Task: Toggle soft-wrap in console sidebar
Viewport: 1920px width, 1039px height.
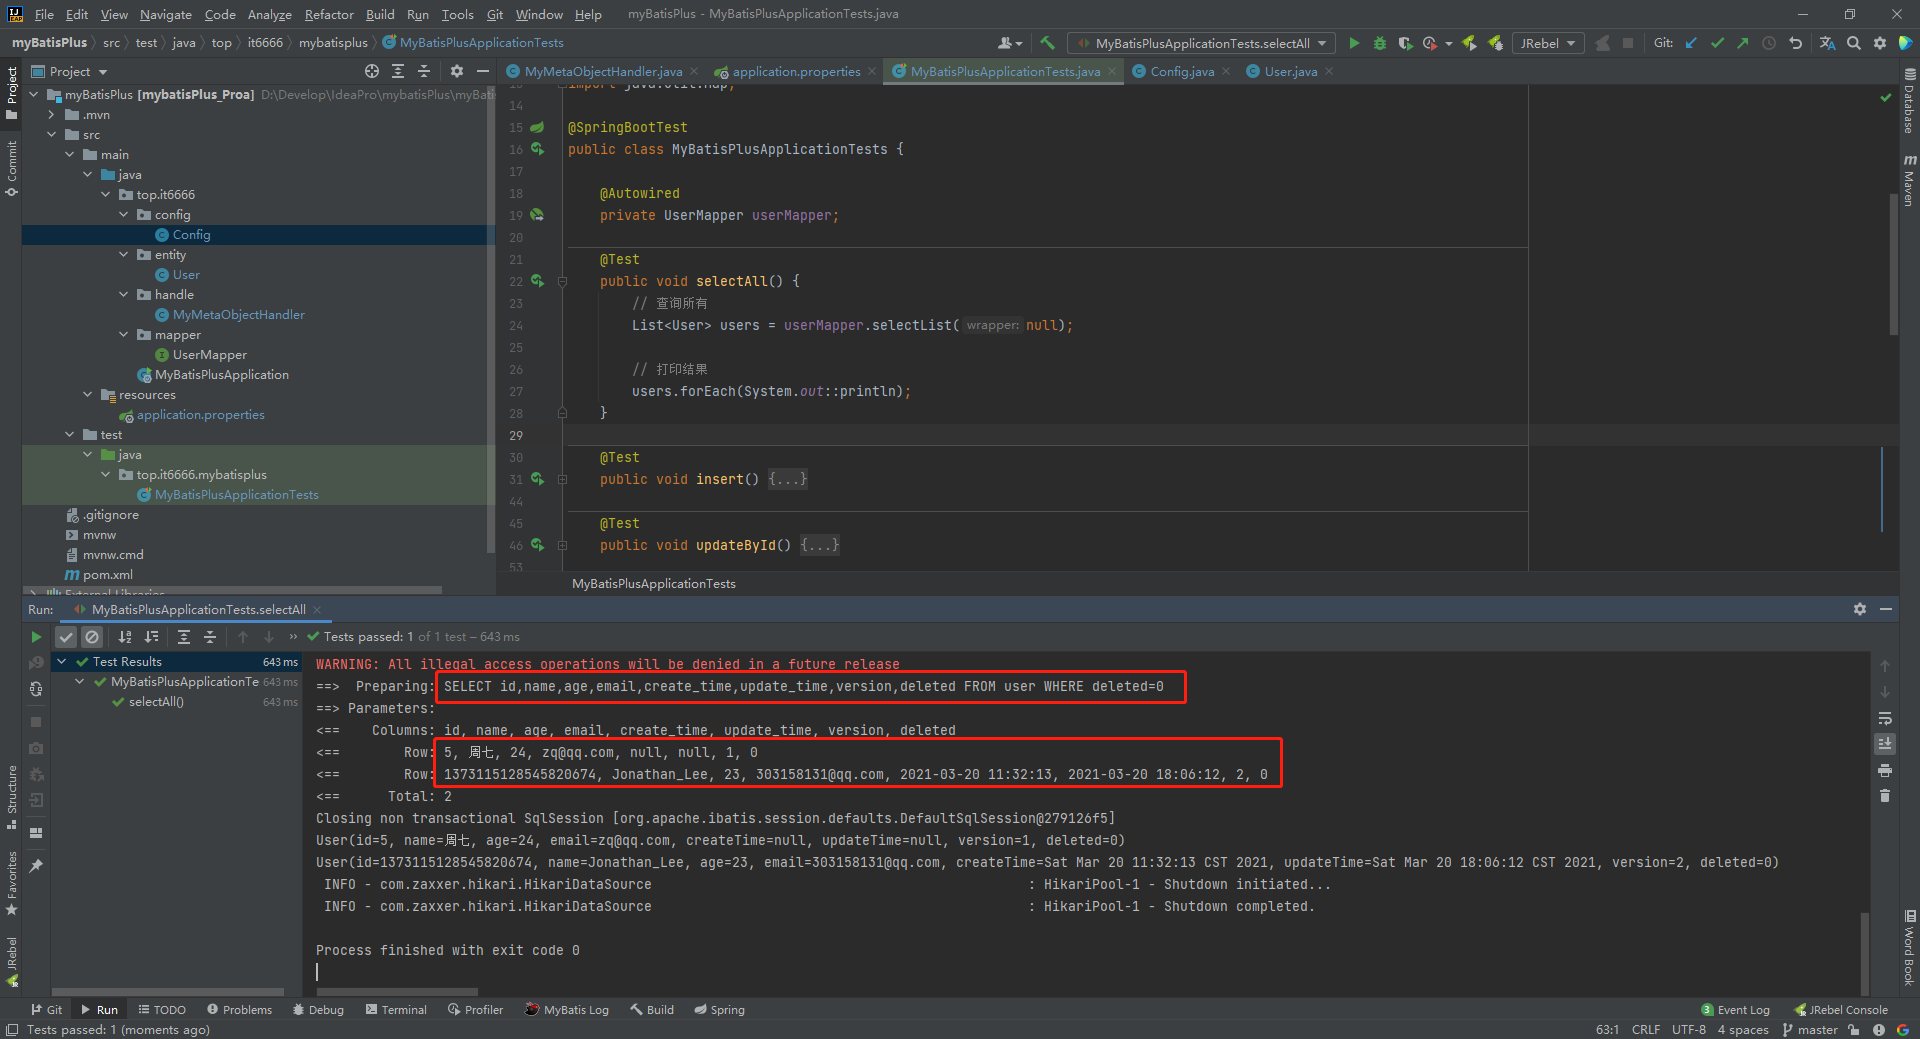Action: coord(1885,718)
